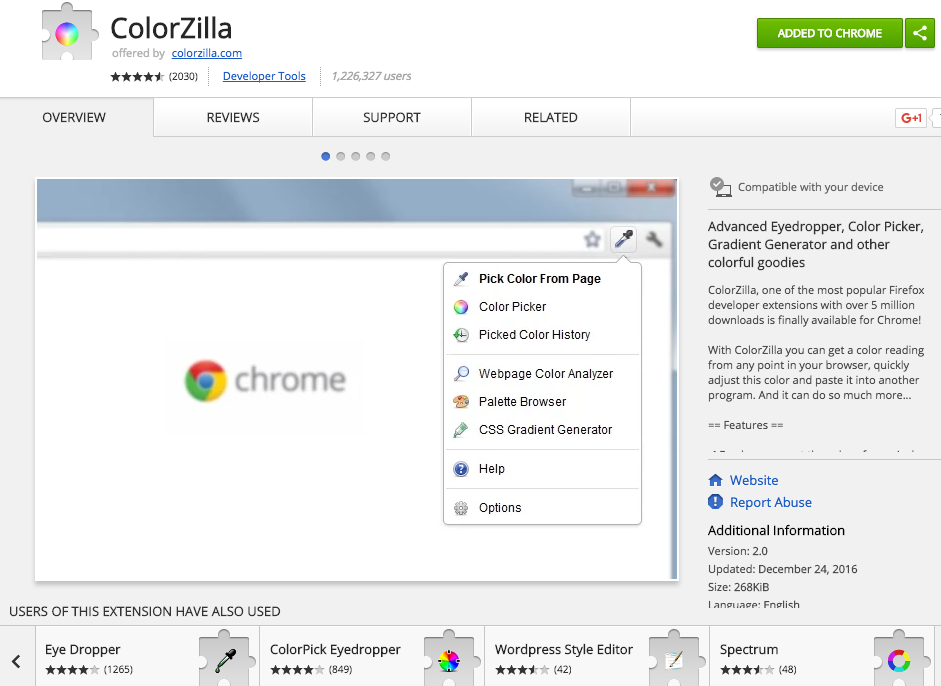Open the Wordpress Style Editor extension title
This screenshot has width=941, height=686.
[564, 649]
